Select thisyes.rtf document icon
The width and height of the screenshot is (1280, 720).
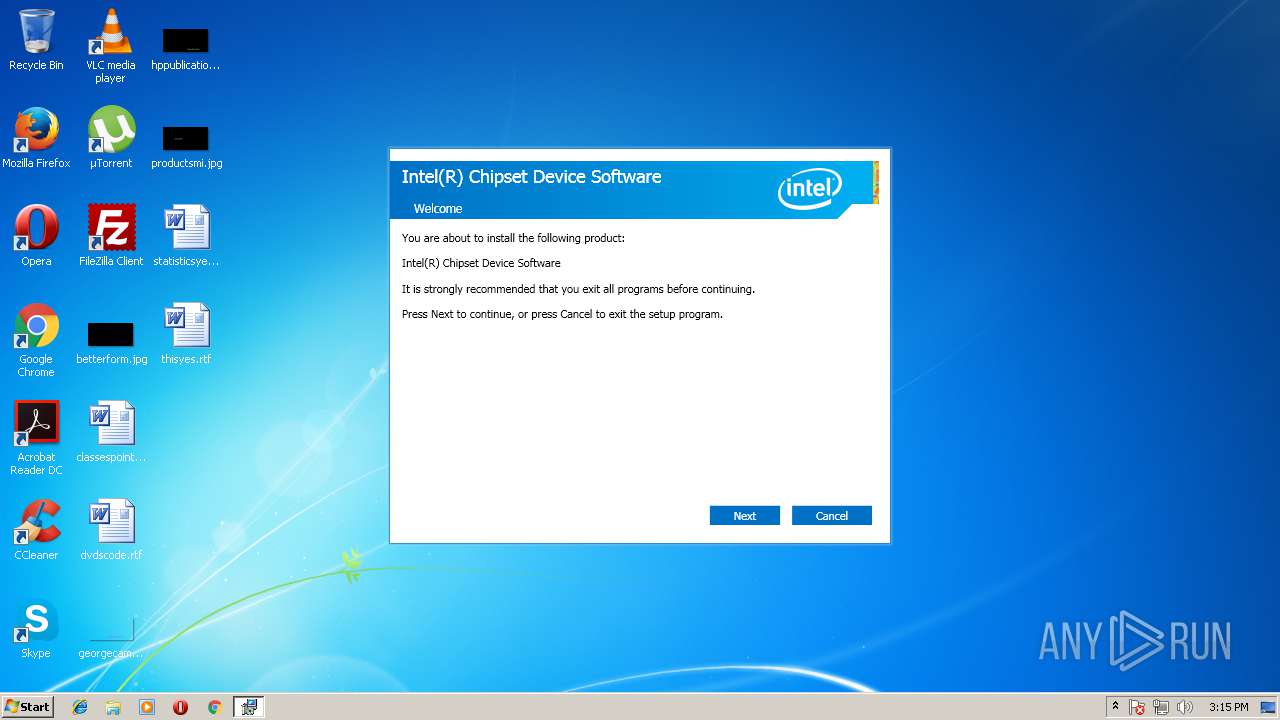click(186, 334)
